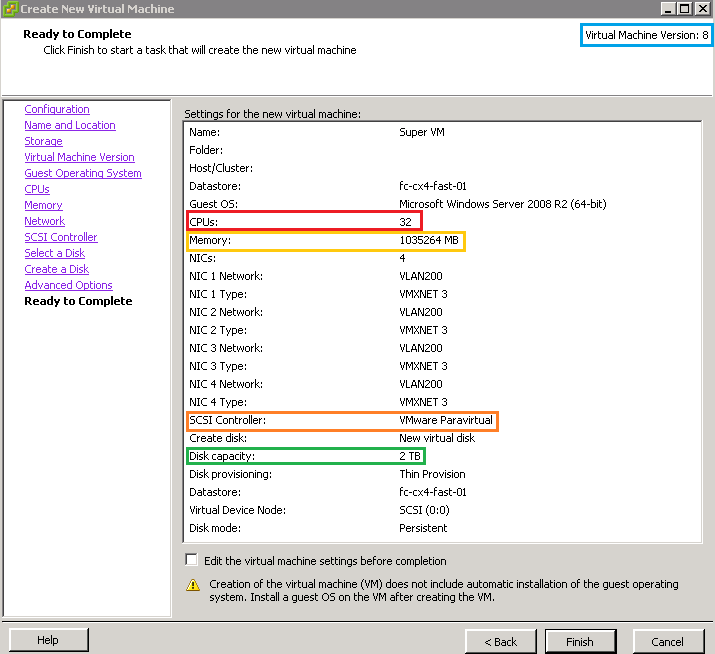Select the NIC 4 Network row

316,384
